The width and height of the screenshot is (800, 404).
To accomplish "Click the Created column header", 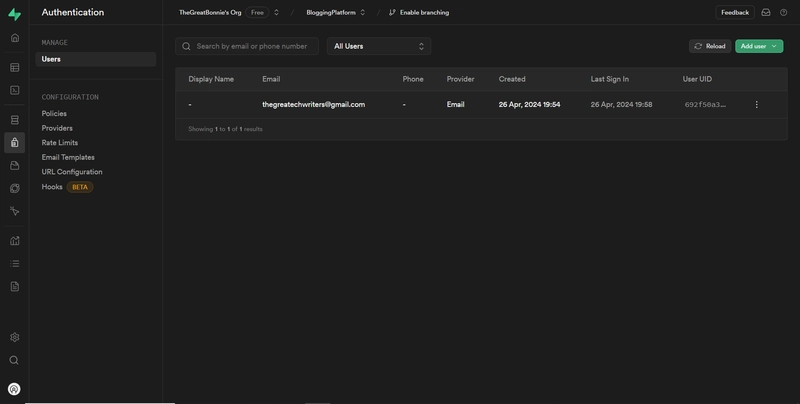I will pyautogui.click(x=512, y=79).
